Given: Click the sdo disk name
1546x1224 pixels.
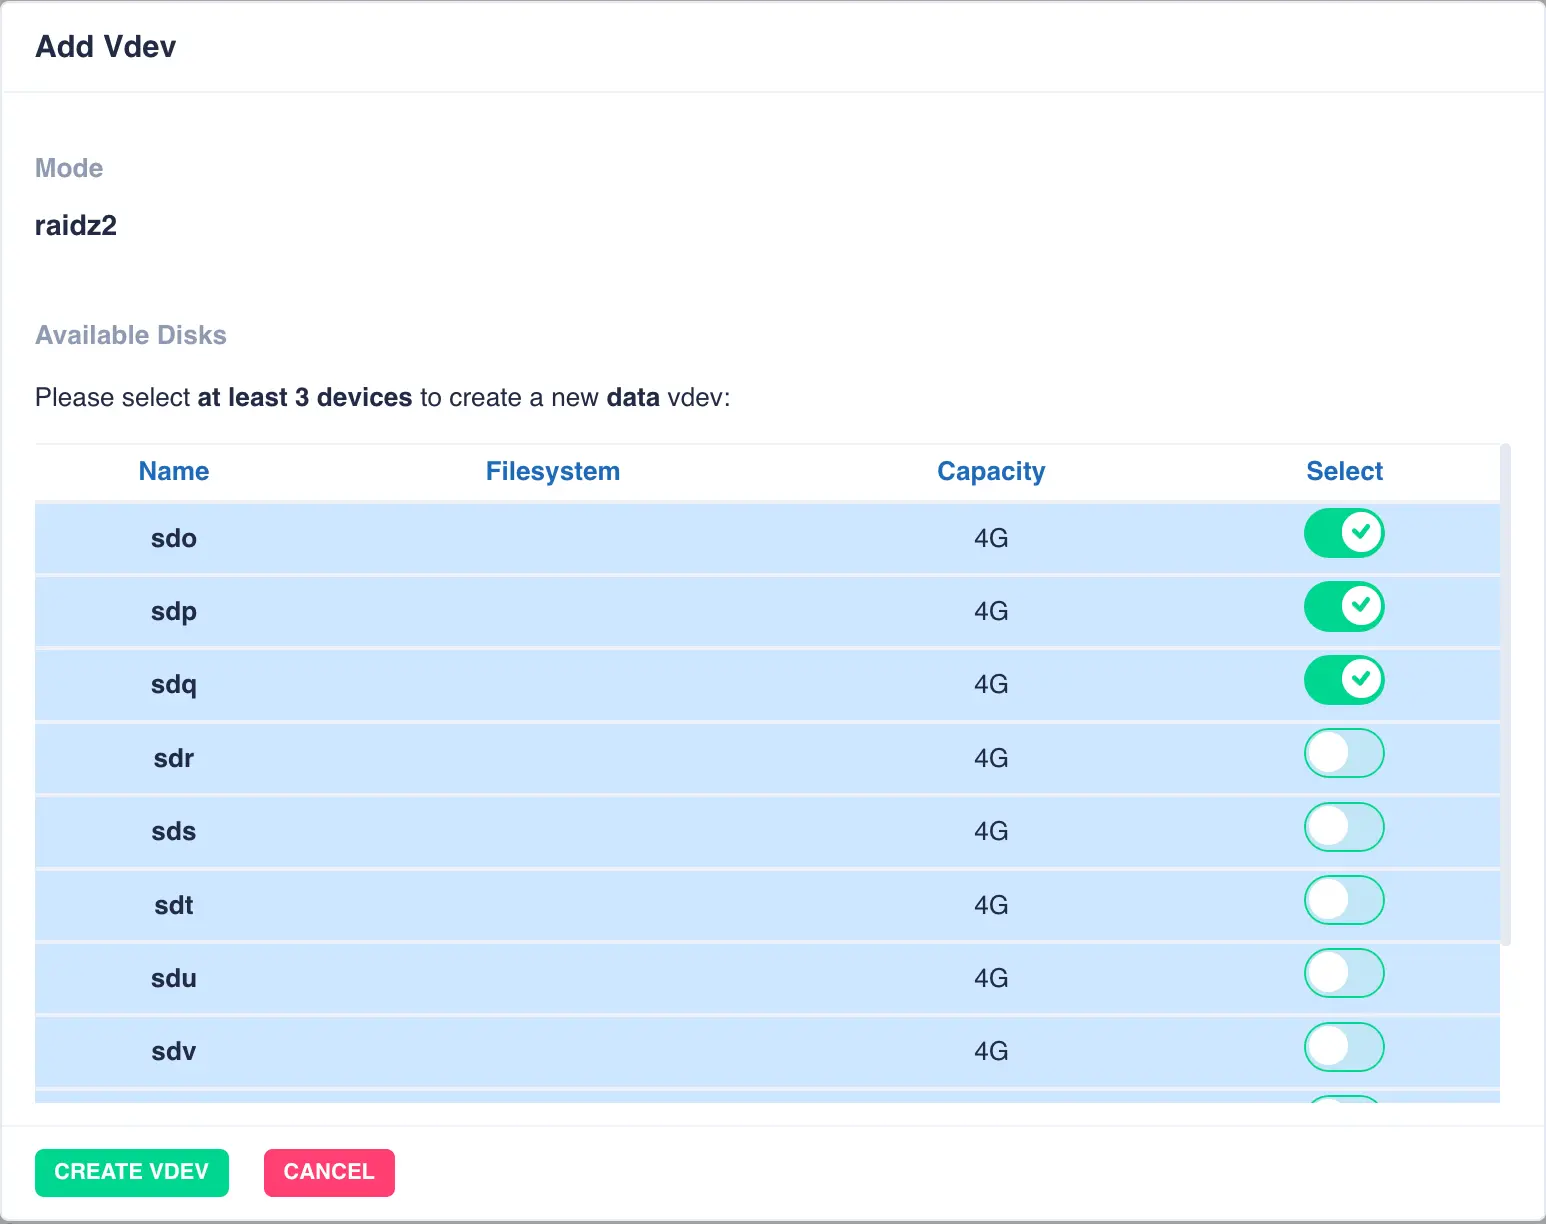Looking at the screenshot, I should point(174,538).
